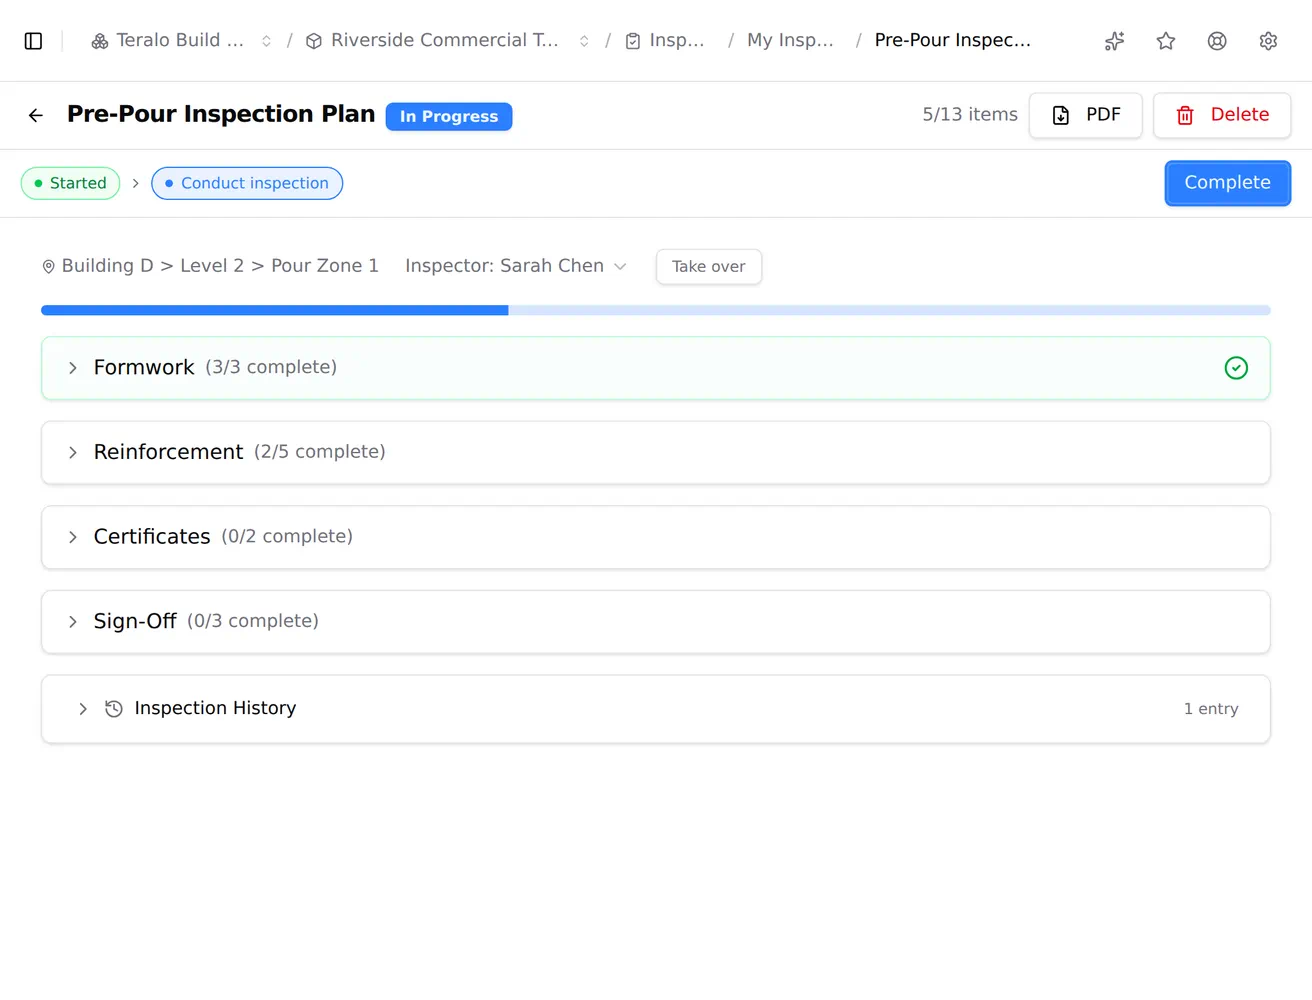Click the favorite star icon
This screenshot has height=1000, width=1312.
point(1166,41)
